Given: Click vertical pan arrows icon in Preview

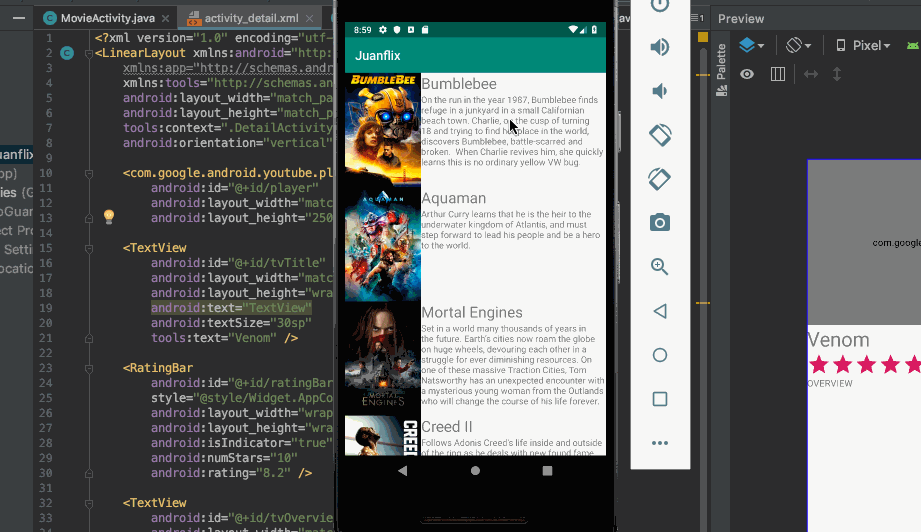Looking at the screenshot, I should coord(837,74).
